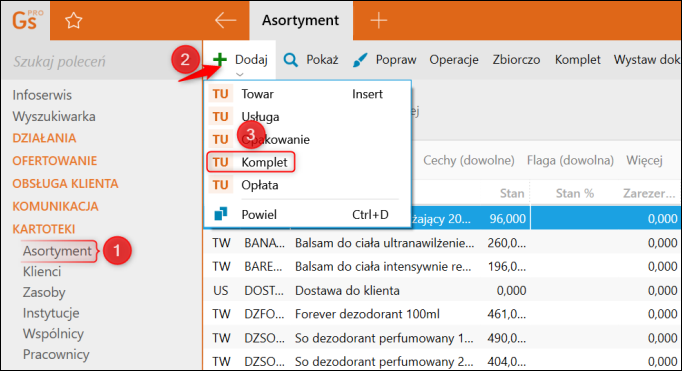Click the Powiel duplicate icon
Screen dimensions: 682x371
coord(221,214)
